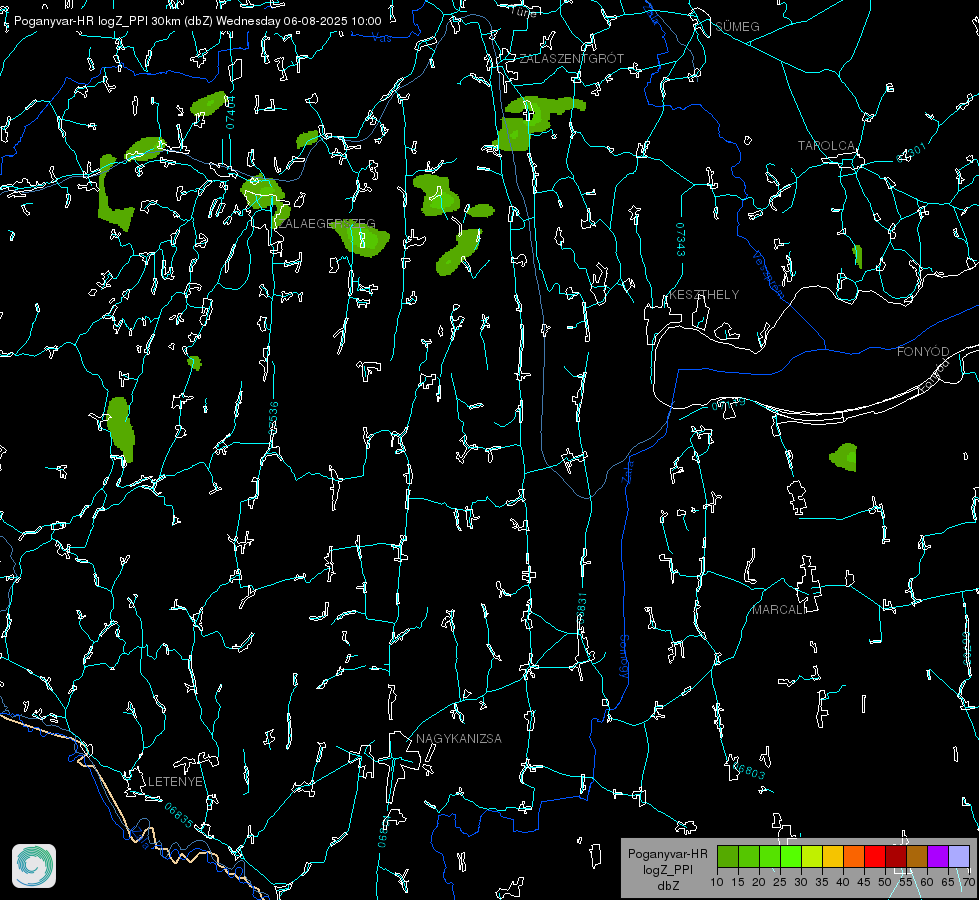Click the radar echo over Zalaegerszeg
The height and width of the screenshot is (900, 979).
[263, 192]
